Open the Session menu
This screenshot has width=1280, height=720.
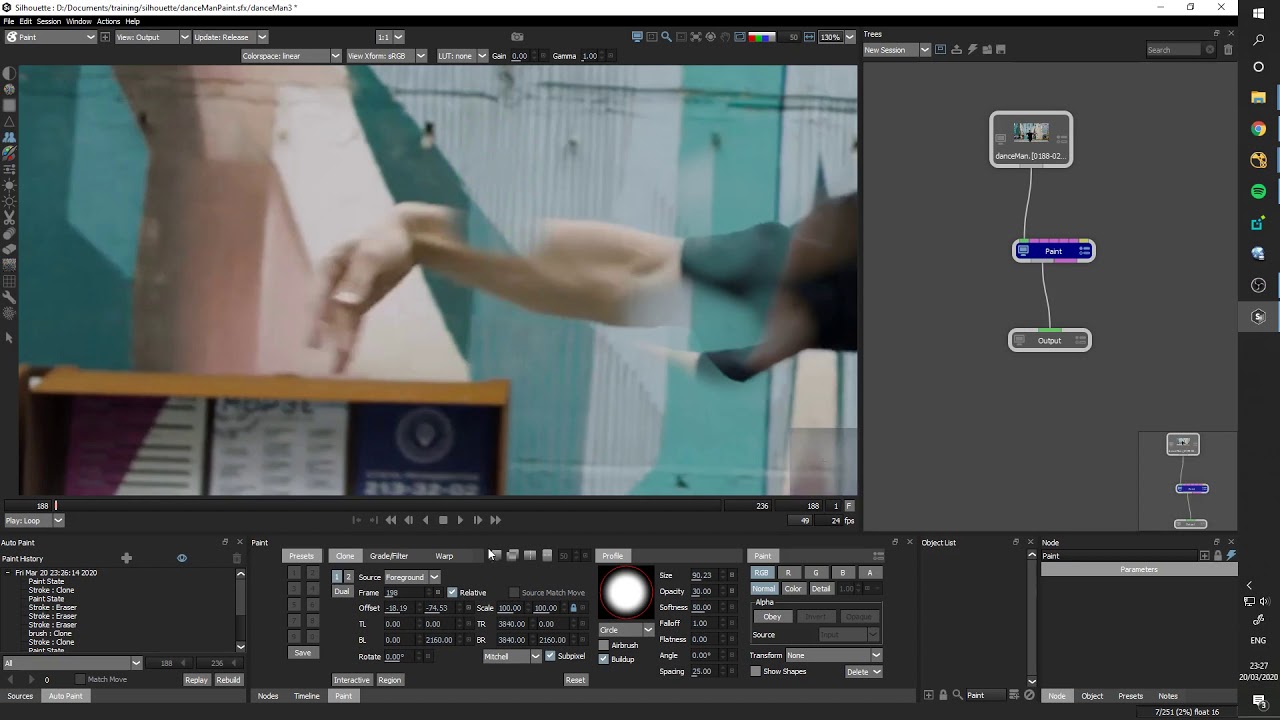[x=49, y=21]
